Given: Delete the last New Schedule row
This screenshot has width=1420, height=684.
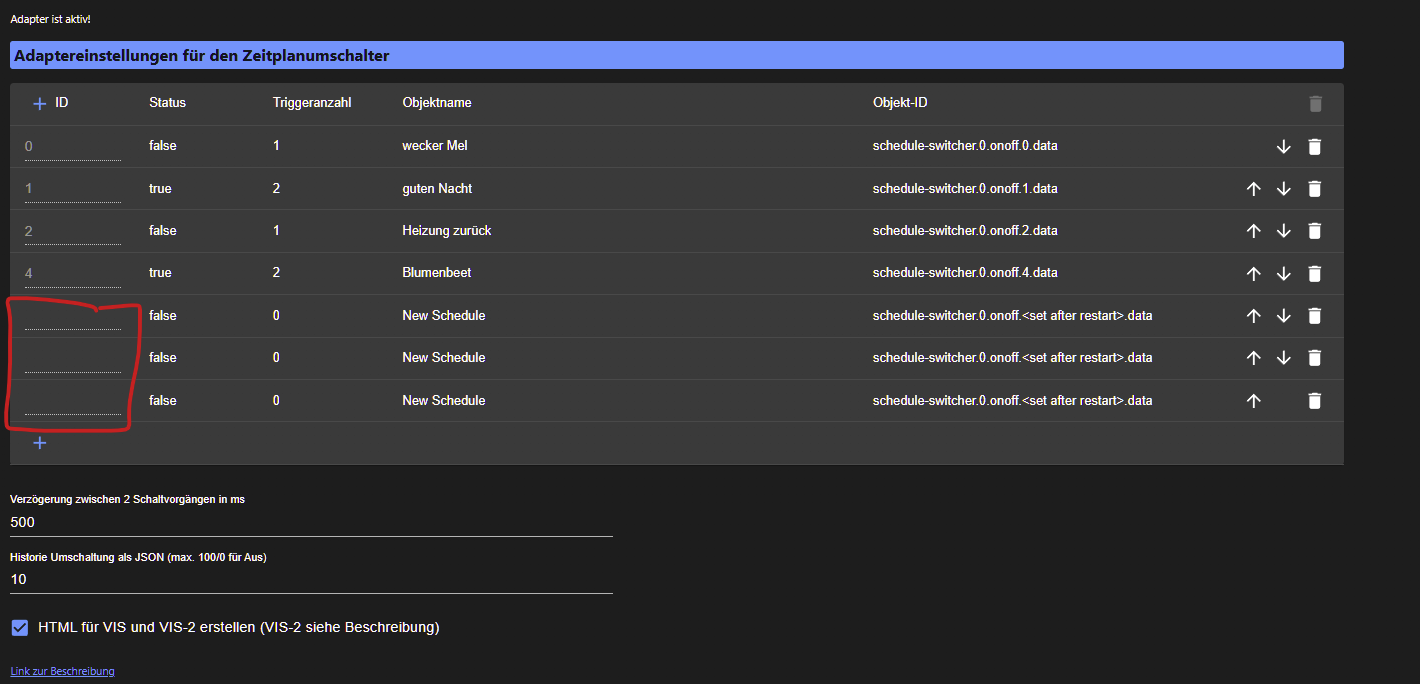Looking at the screenshot, I should 1314,401.
